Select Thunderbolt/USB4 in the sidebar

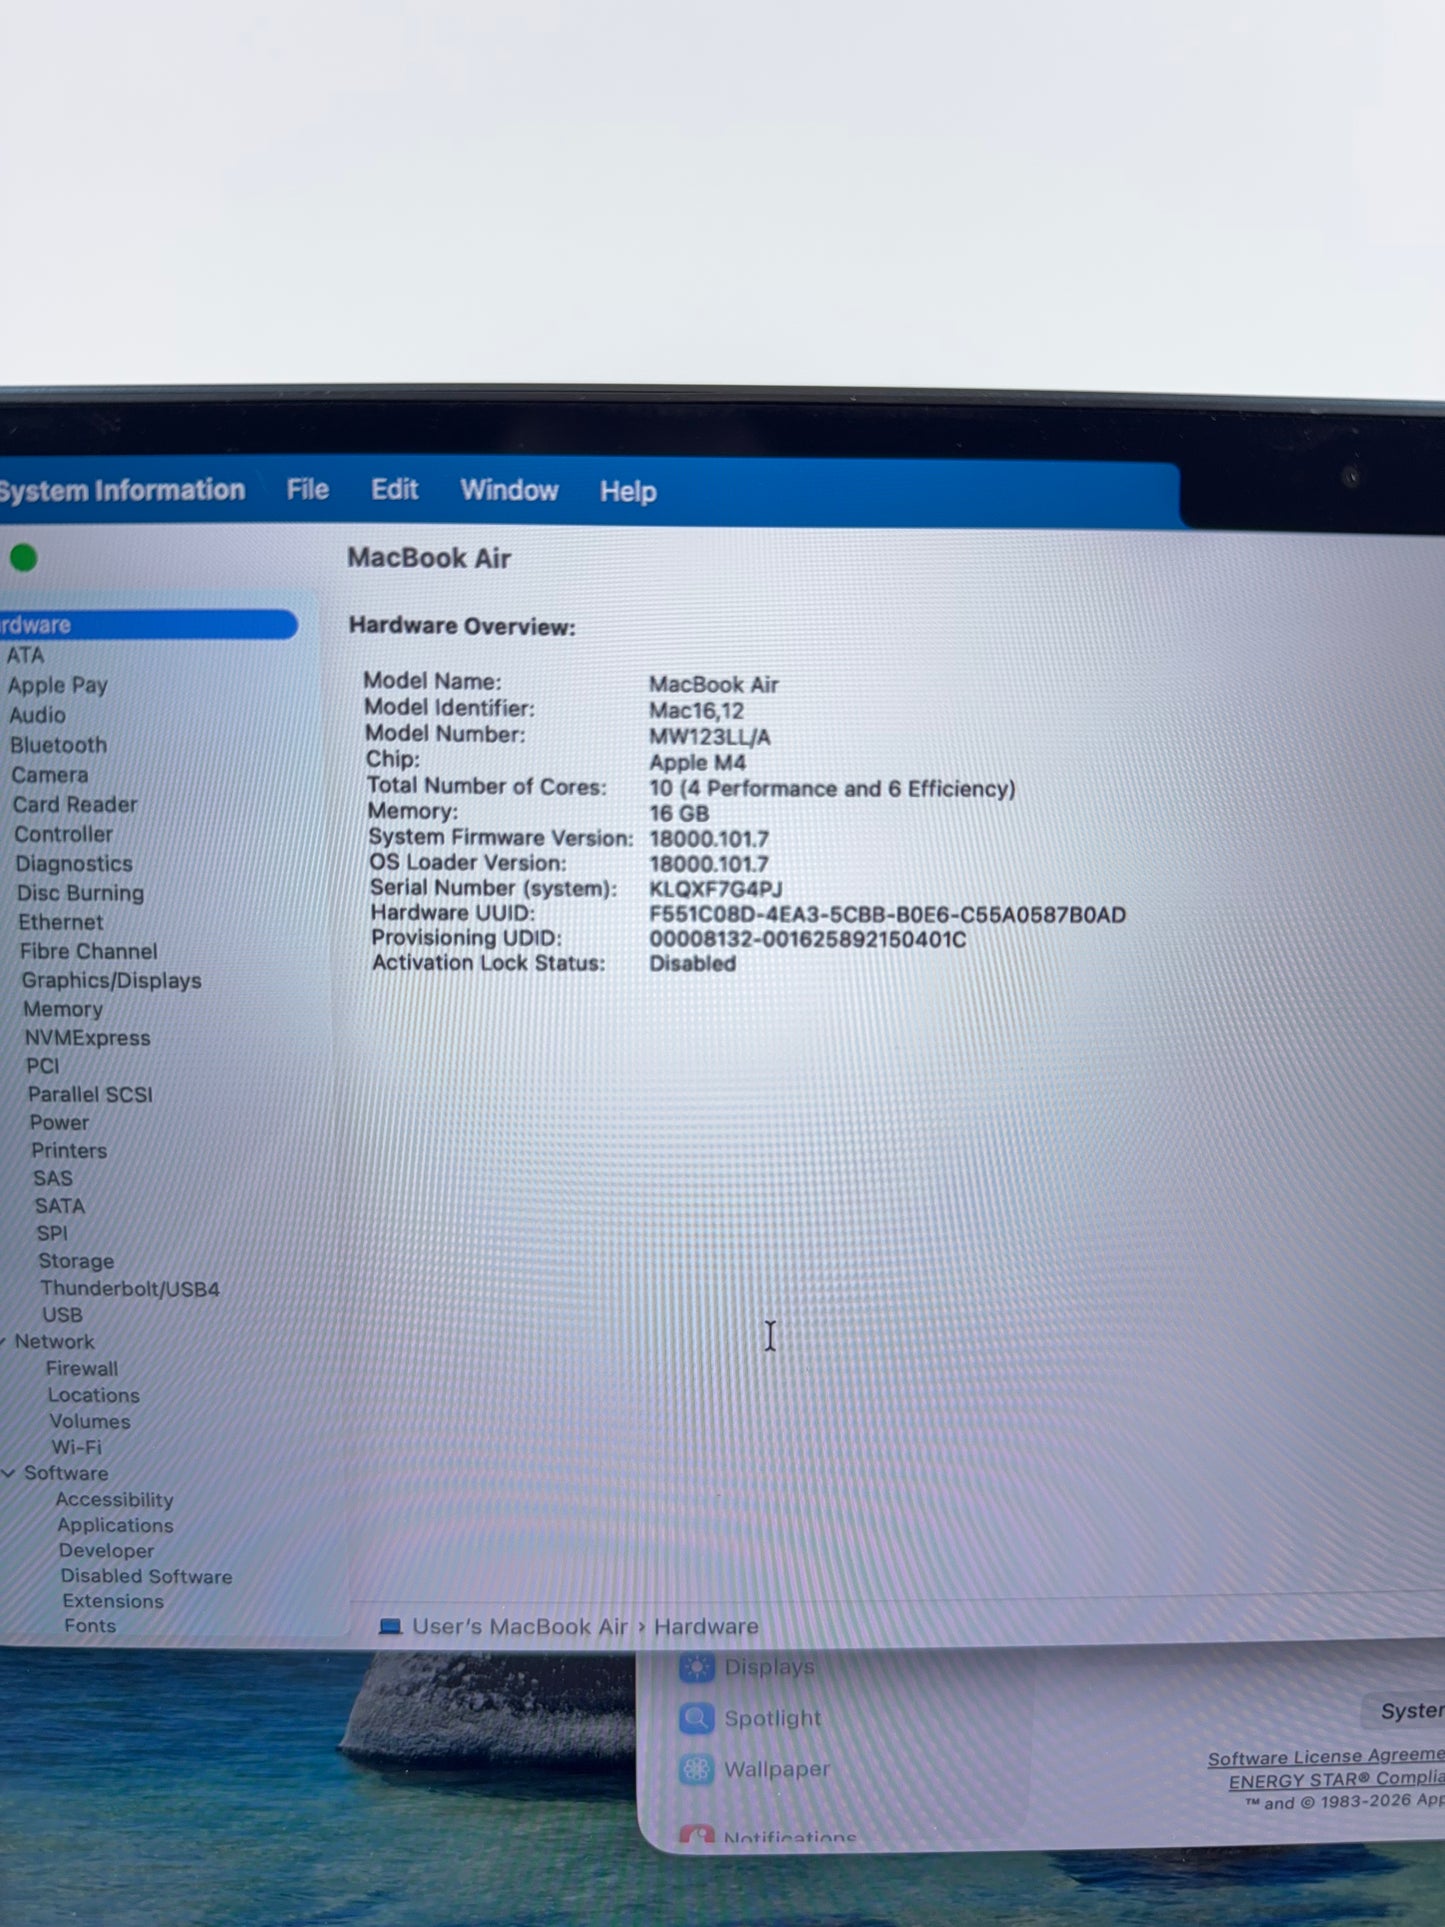click(130, 1289)
